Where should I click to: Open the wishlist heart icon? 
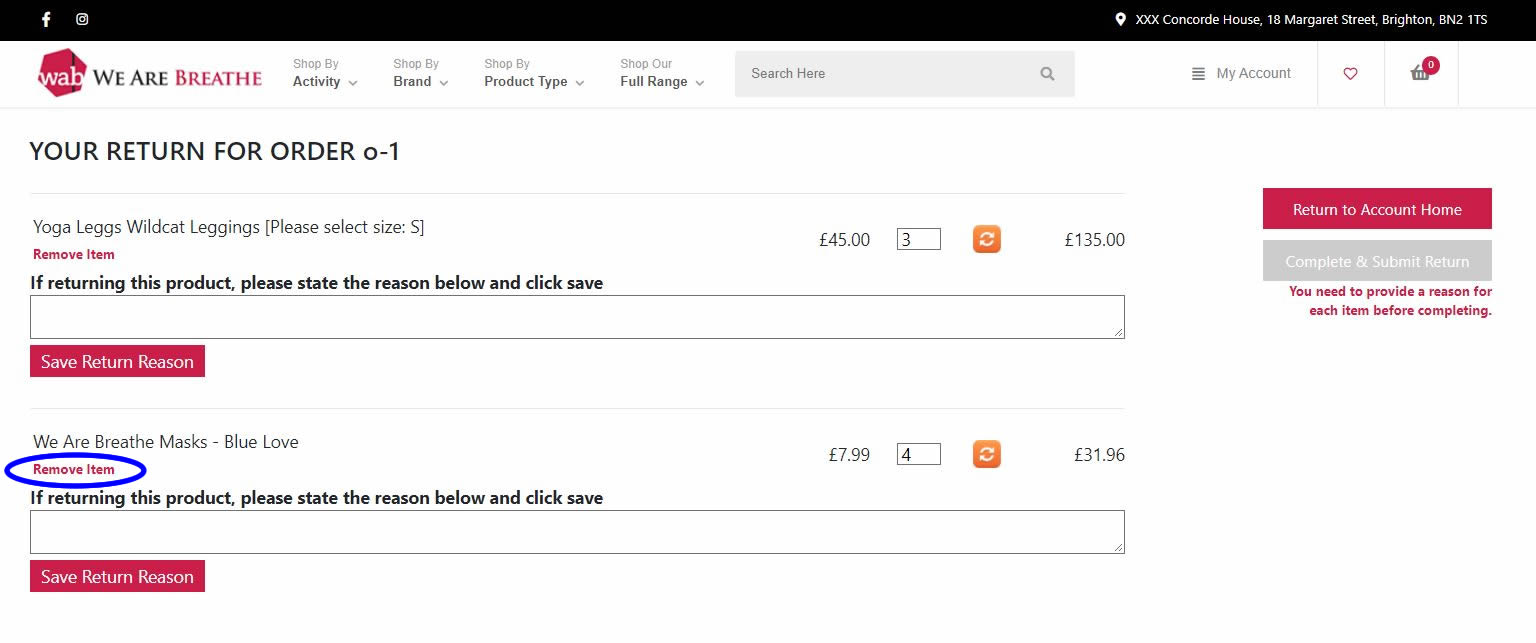(x=1350, y=74)
